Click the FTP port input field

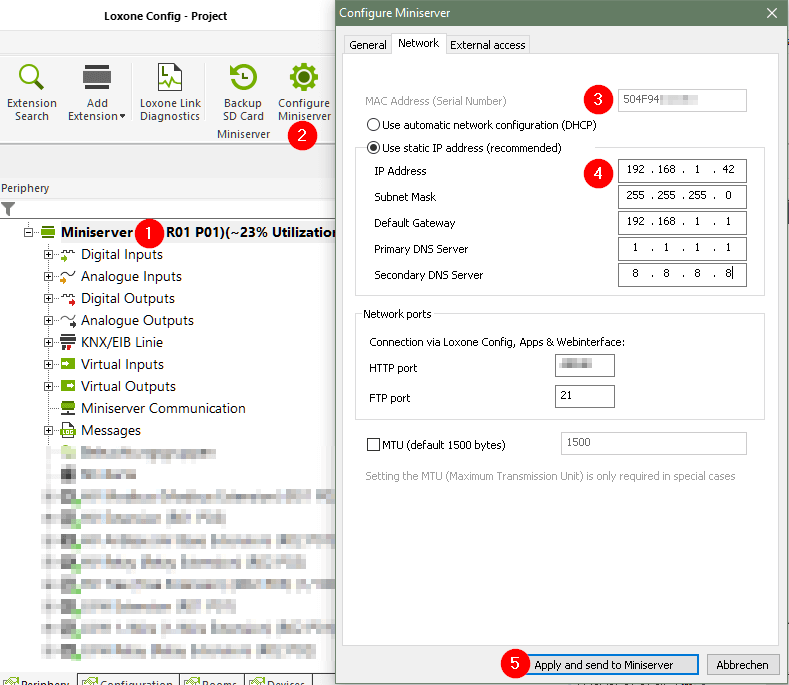(x=584, y=398)
